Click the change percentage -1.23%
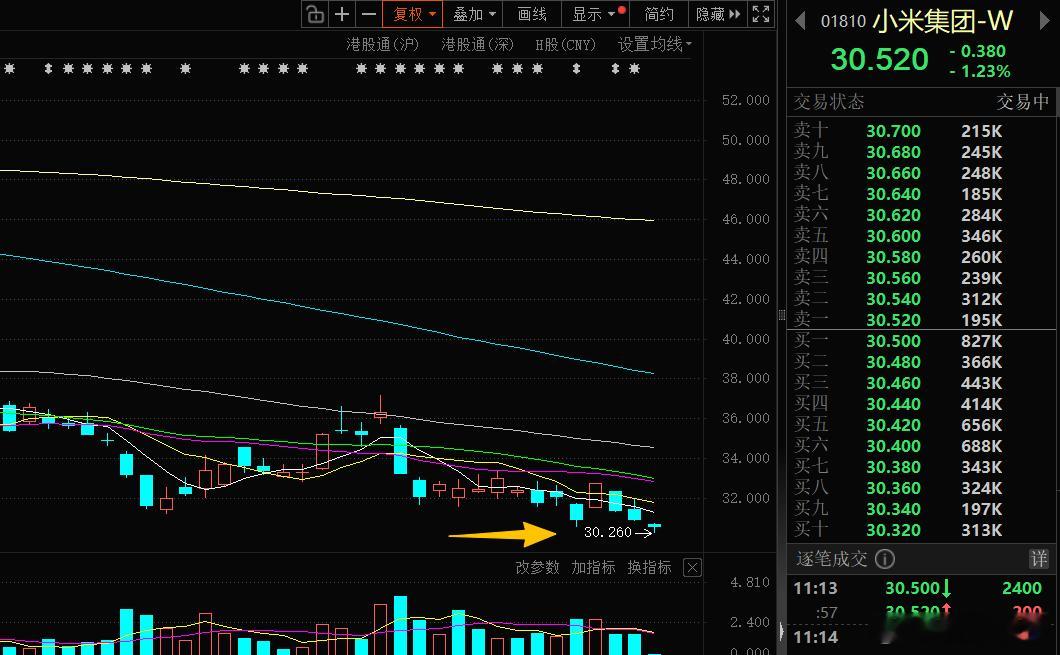Screen dimensions: 1060x655 pos(980,72)
